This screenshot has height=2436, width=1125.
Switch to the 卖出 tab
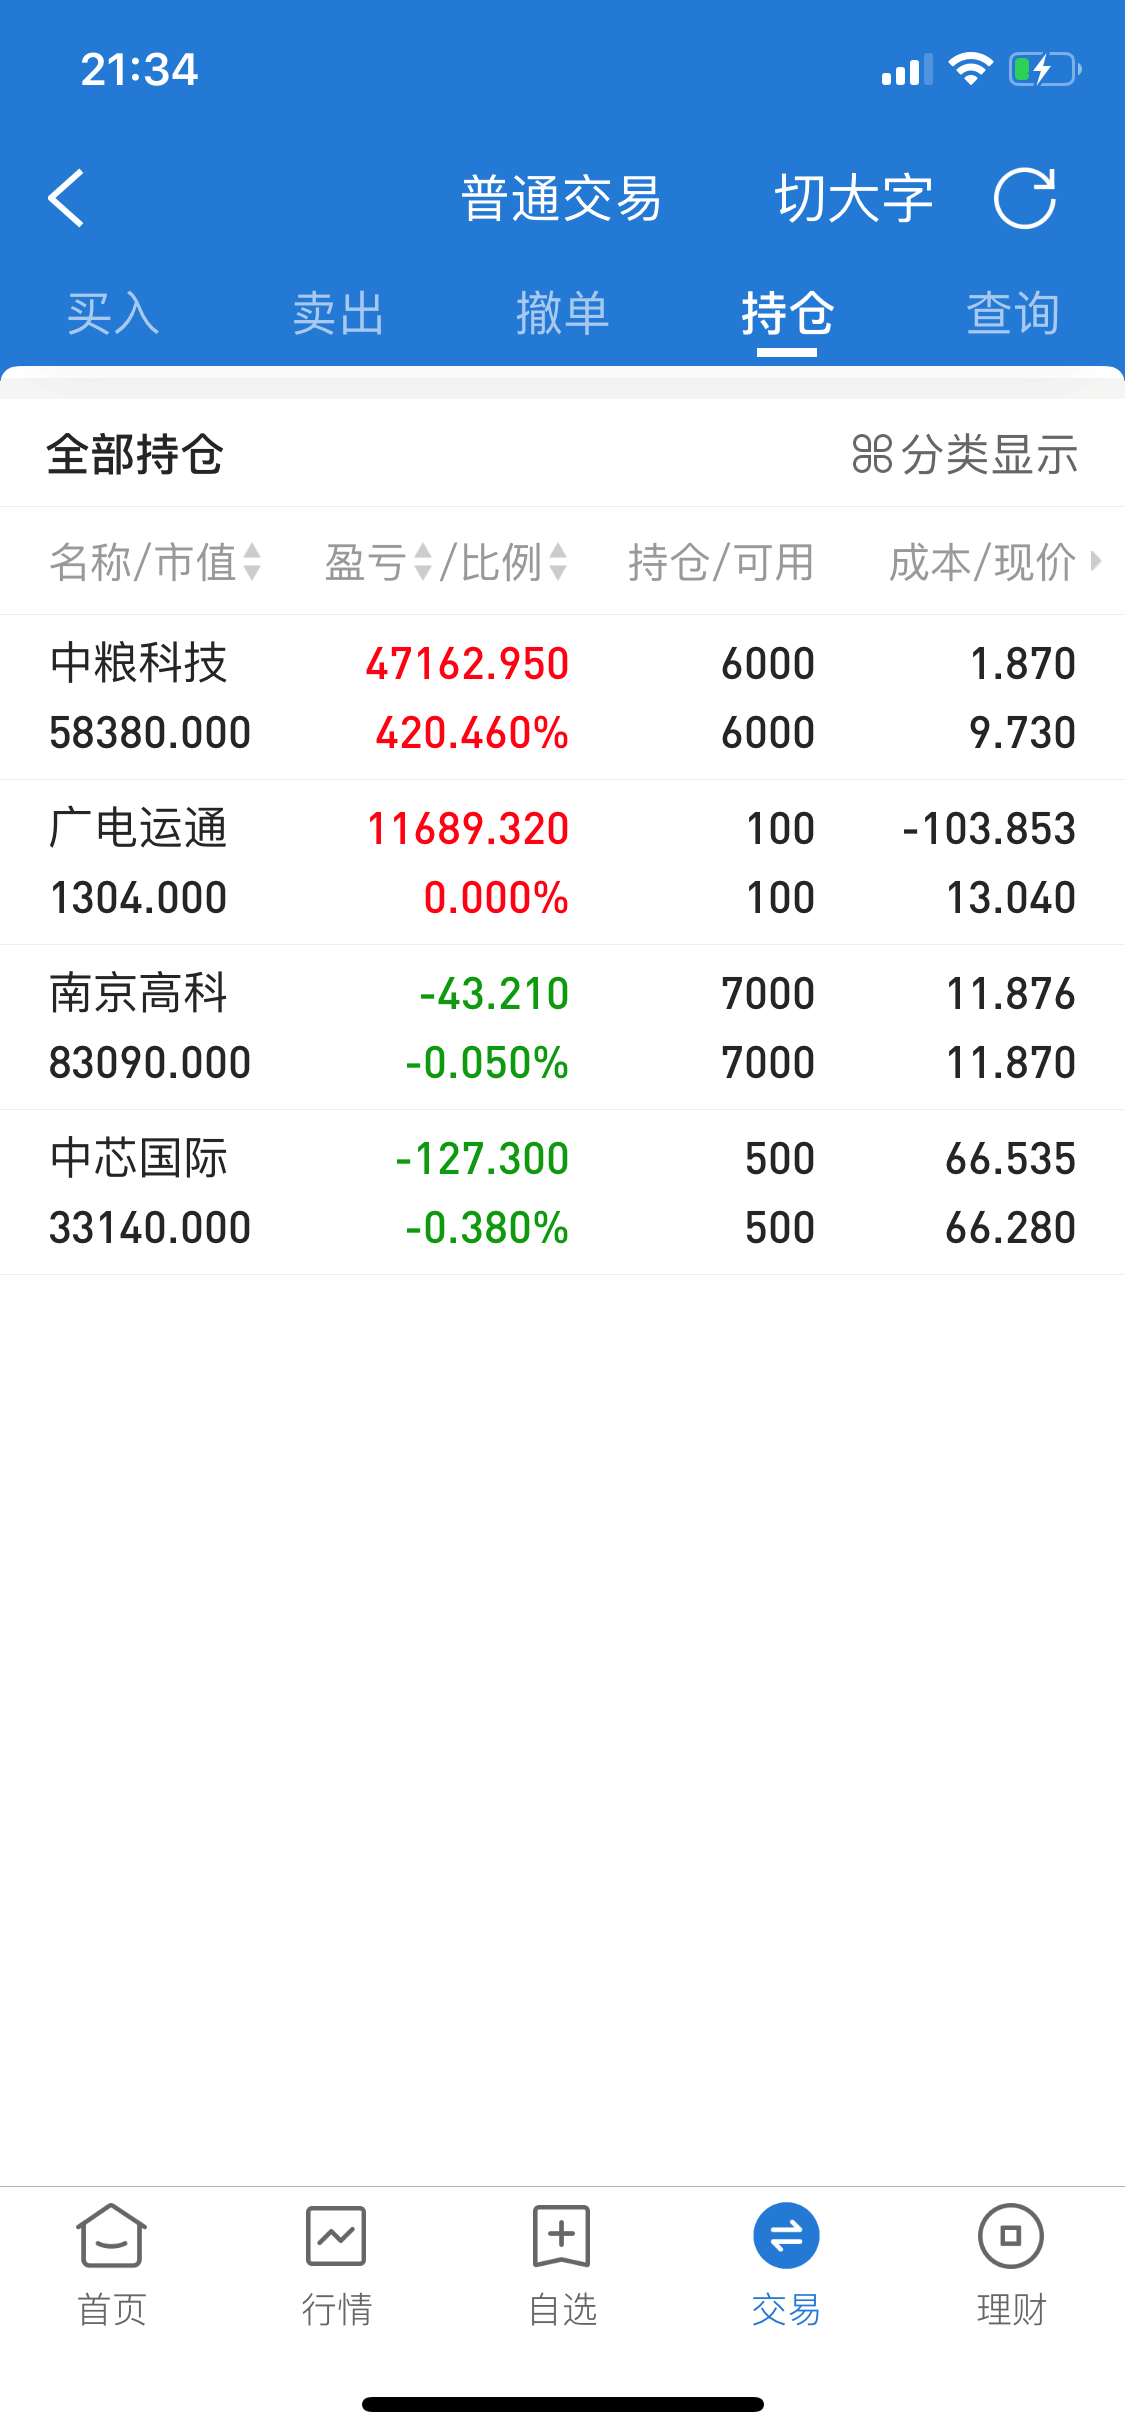point(338,314)
